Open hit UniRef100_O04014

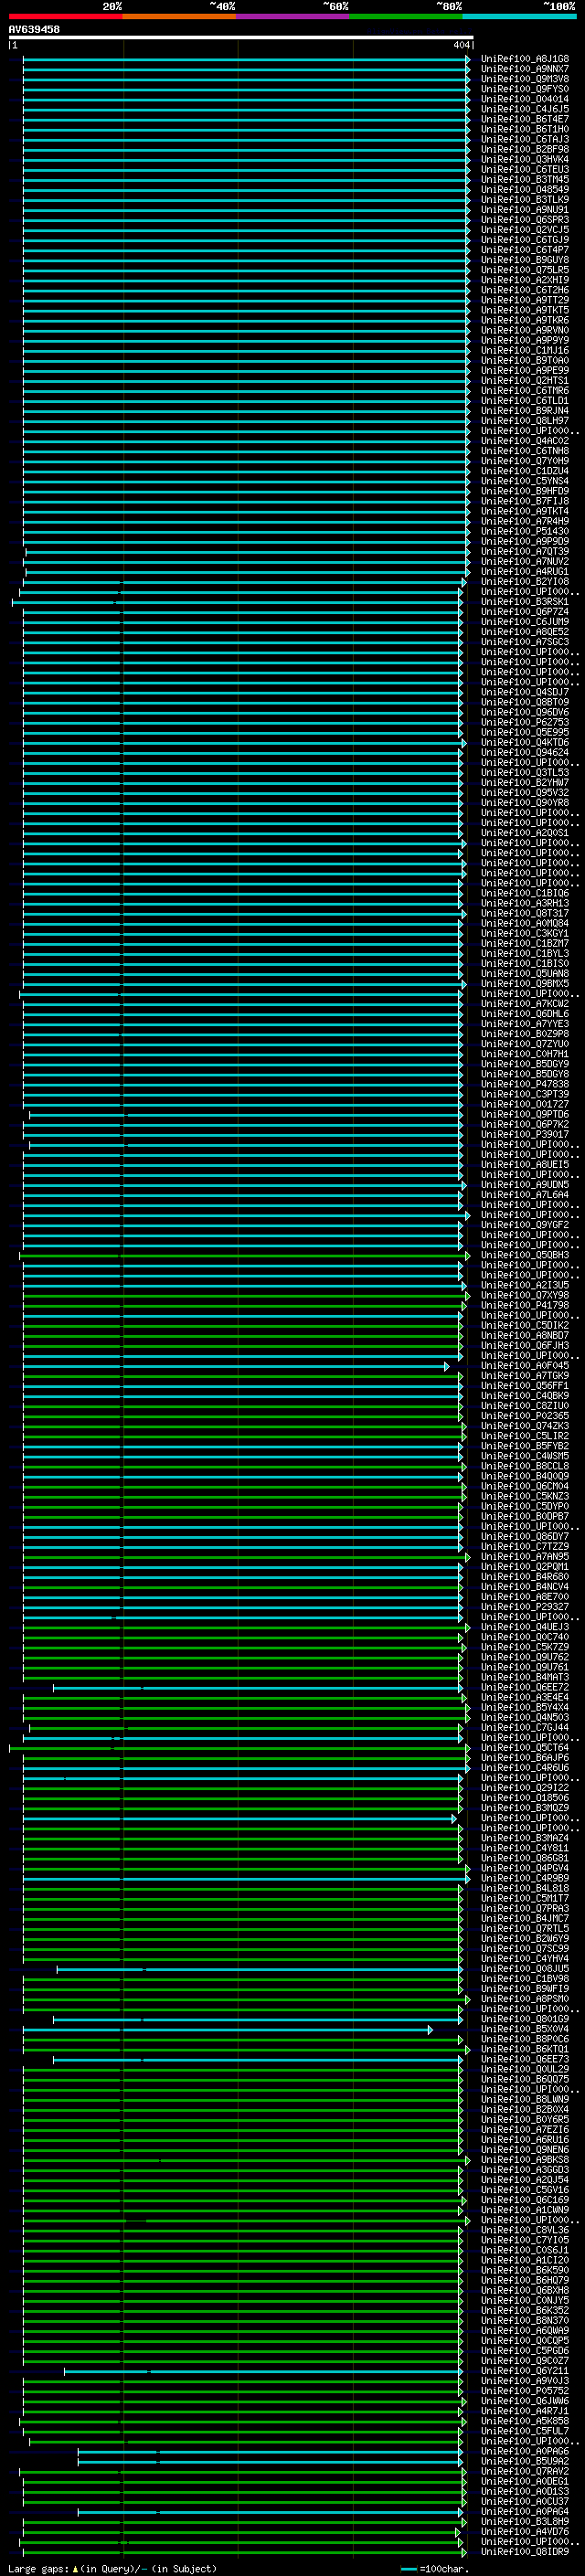[x=525, y=99]
